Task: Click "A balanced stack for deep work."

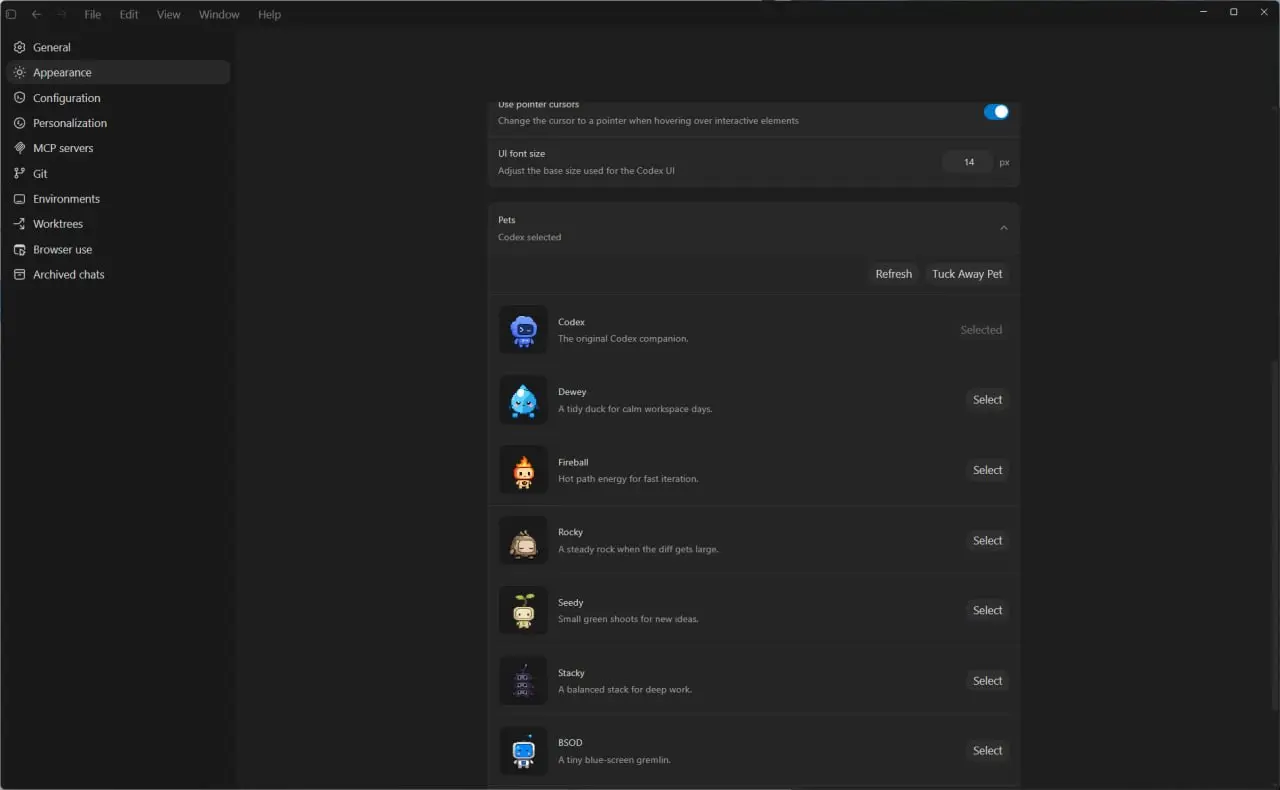Action: (625, 690)
